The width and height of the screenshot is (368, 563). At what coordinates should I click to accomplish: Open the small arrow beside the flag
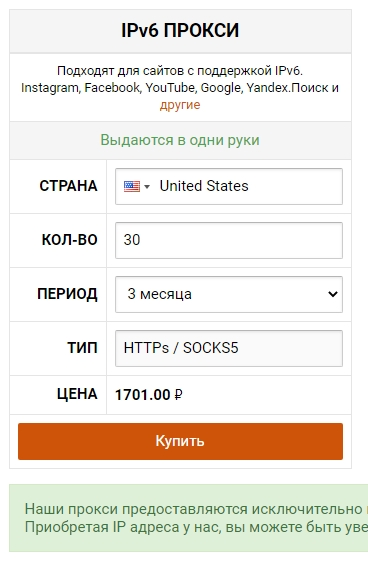click(147, 187)
